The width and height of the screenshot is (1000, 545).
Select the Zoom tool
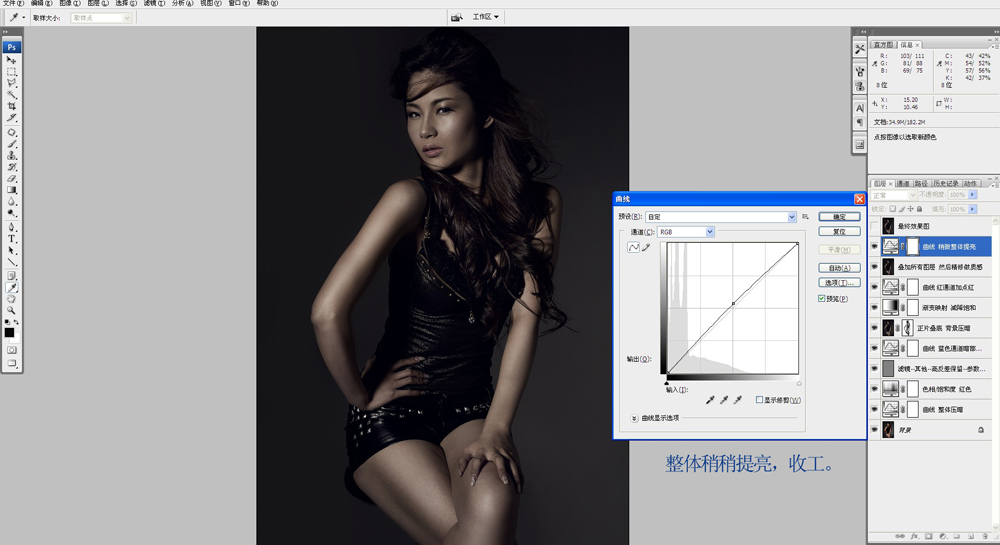(11, 310)
